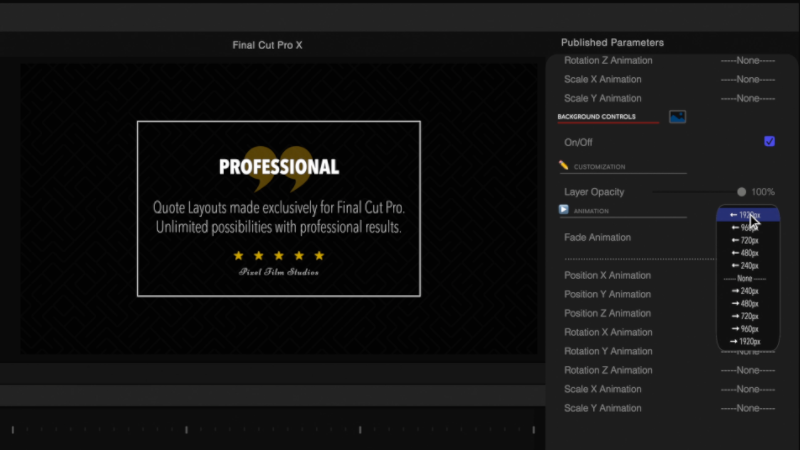Click the PROFESSIONAL title in the preview
This screenshot has width=800, height=450.
pyautogui.click(x=279, y=167)
